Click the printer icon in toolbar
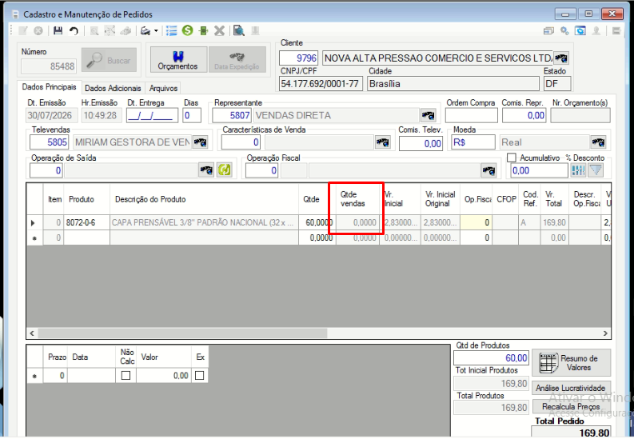The height and width of the screenshot is (439, 634). (x=145, y=31)
